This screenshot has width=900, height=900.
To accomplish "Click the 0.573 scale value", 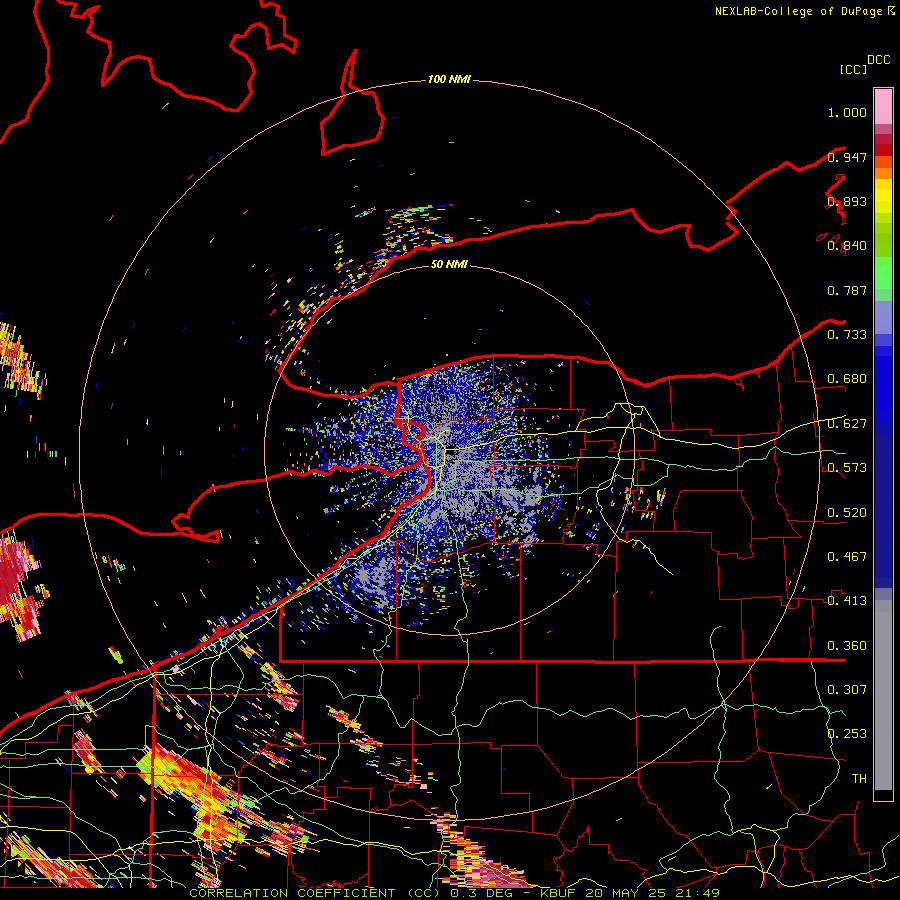I will pyautogui.click(x=847, y=468).
